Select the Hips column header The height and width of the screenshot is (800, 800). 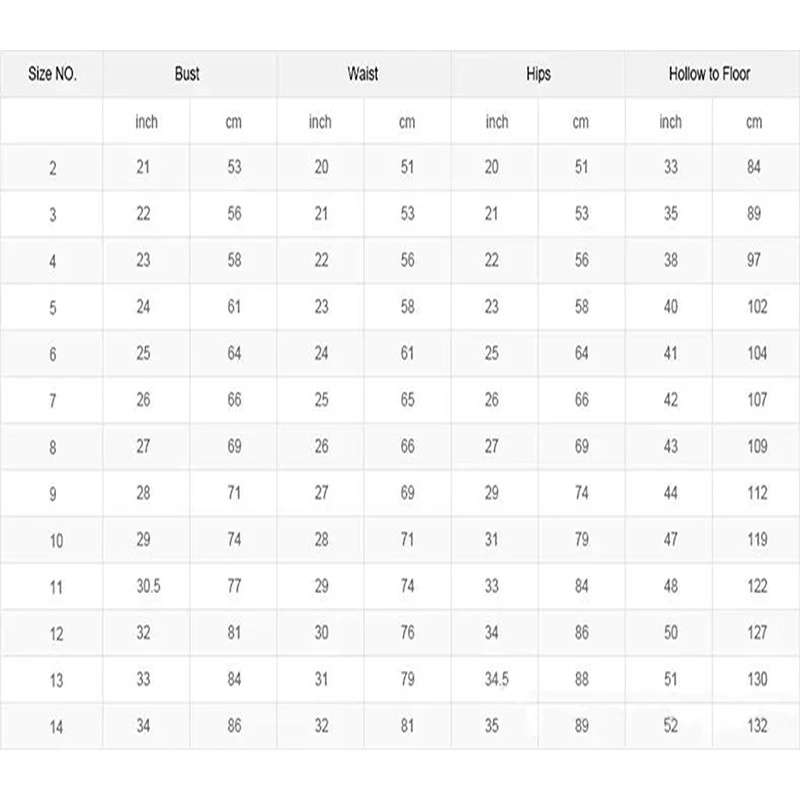pos(538,74)
